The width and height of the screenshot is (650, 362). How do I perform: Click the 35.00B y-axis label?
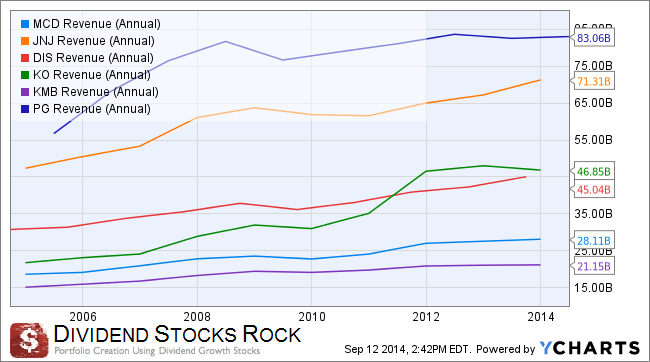[x=593, y=214]
